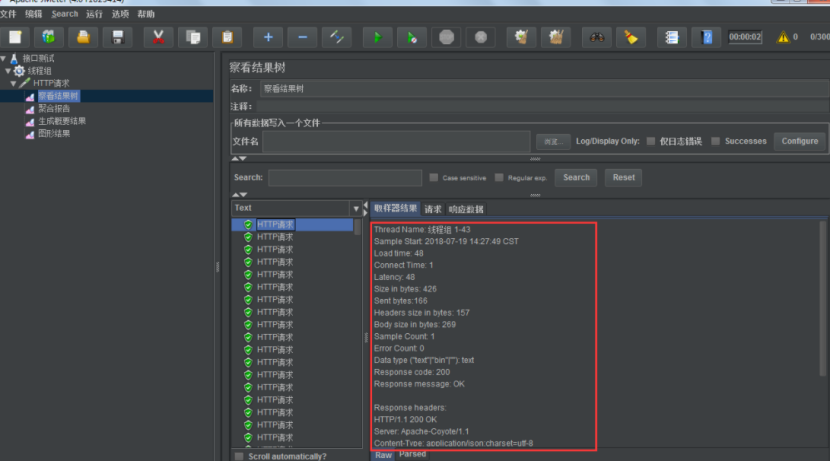Viewport: 831px width, 462px height.
Task: Collapse the HTTP请求 node in test plan tree
Action: 14,83
